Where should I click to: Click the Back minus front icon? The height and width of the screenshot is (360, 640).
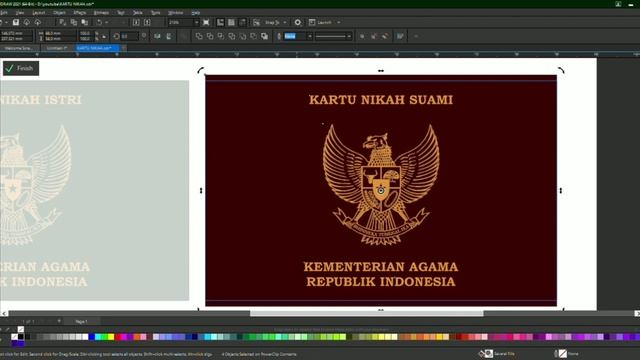[x=253, y=36]
